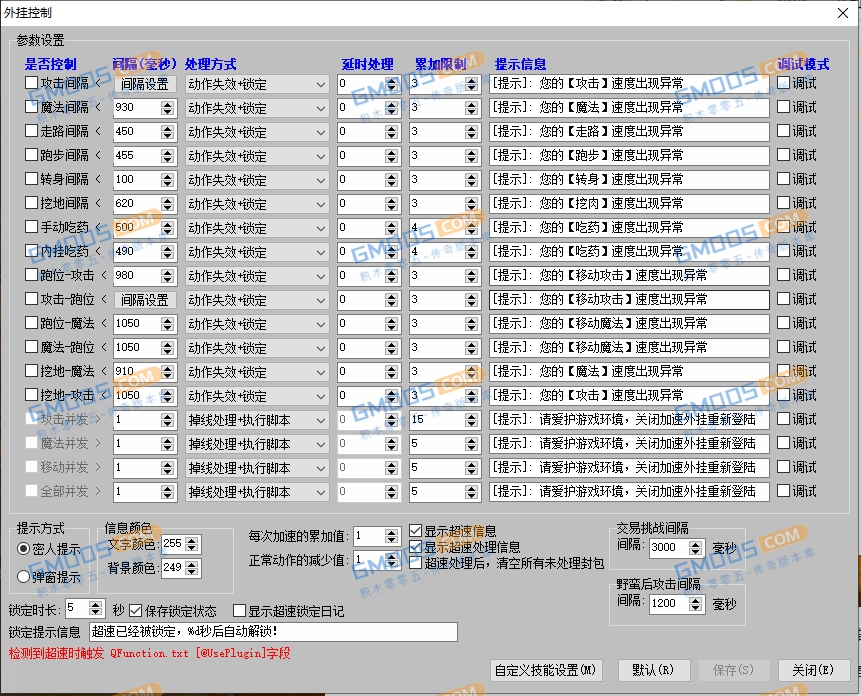Tick the 魔法间隔 checkbox
This screenshot has height=696, width=861.
[x=32, y=106]
